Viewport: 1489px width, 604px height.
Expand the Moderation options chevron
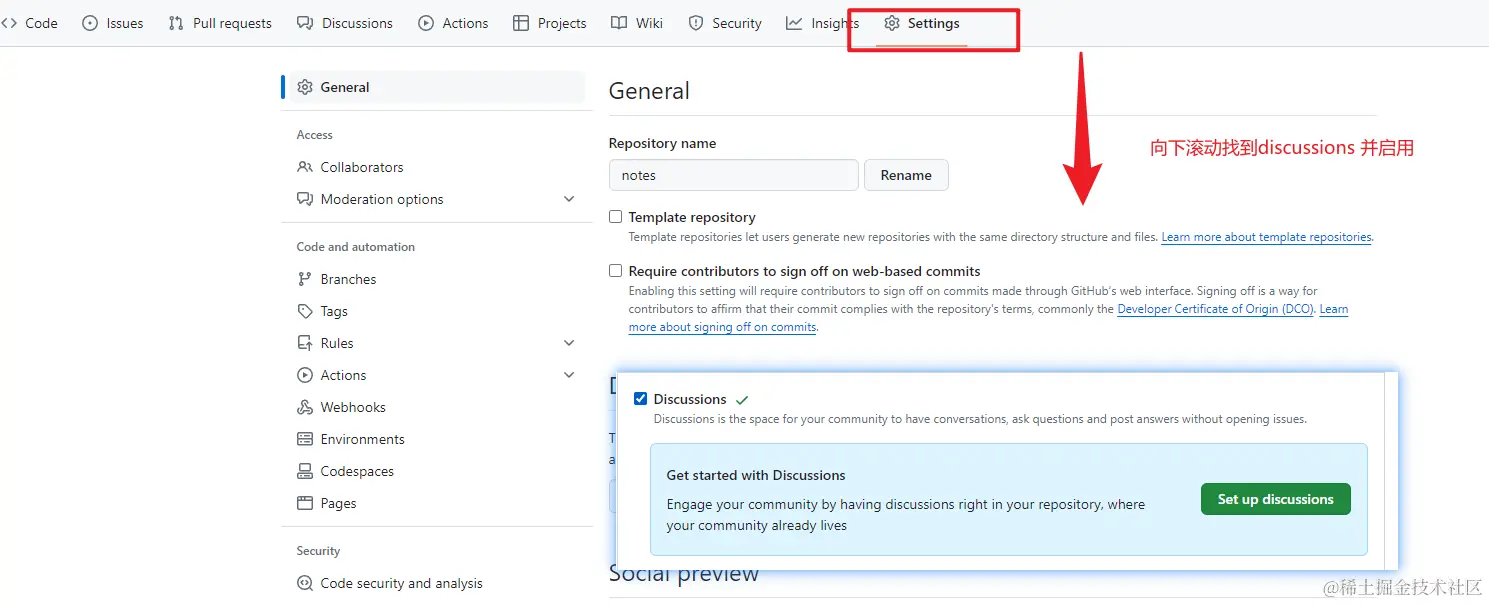click(x=569, y=199)
